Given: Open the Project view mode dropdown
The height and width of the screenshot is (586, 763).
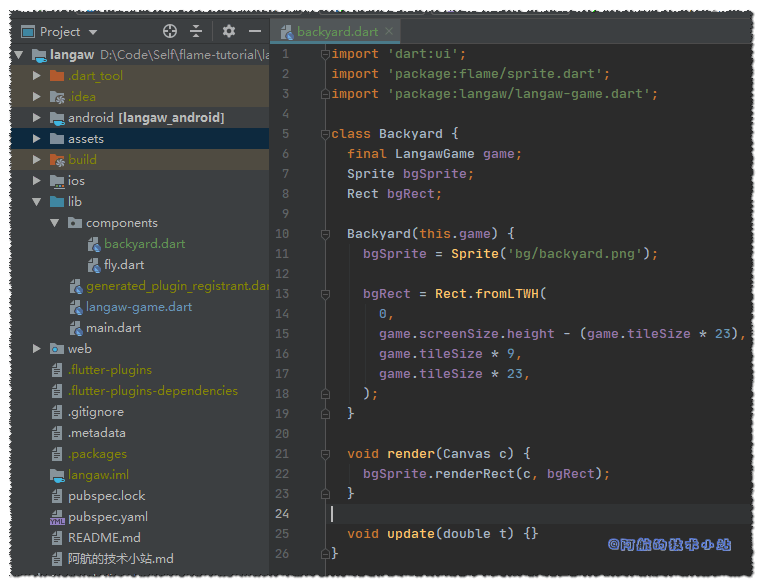Looking at the screenshot, I should coord(93,32).
